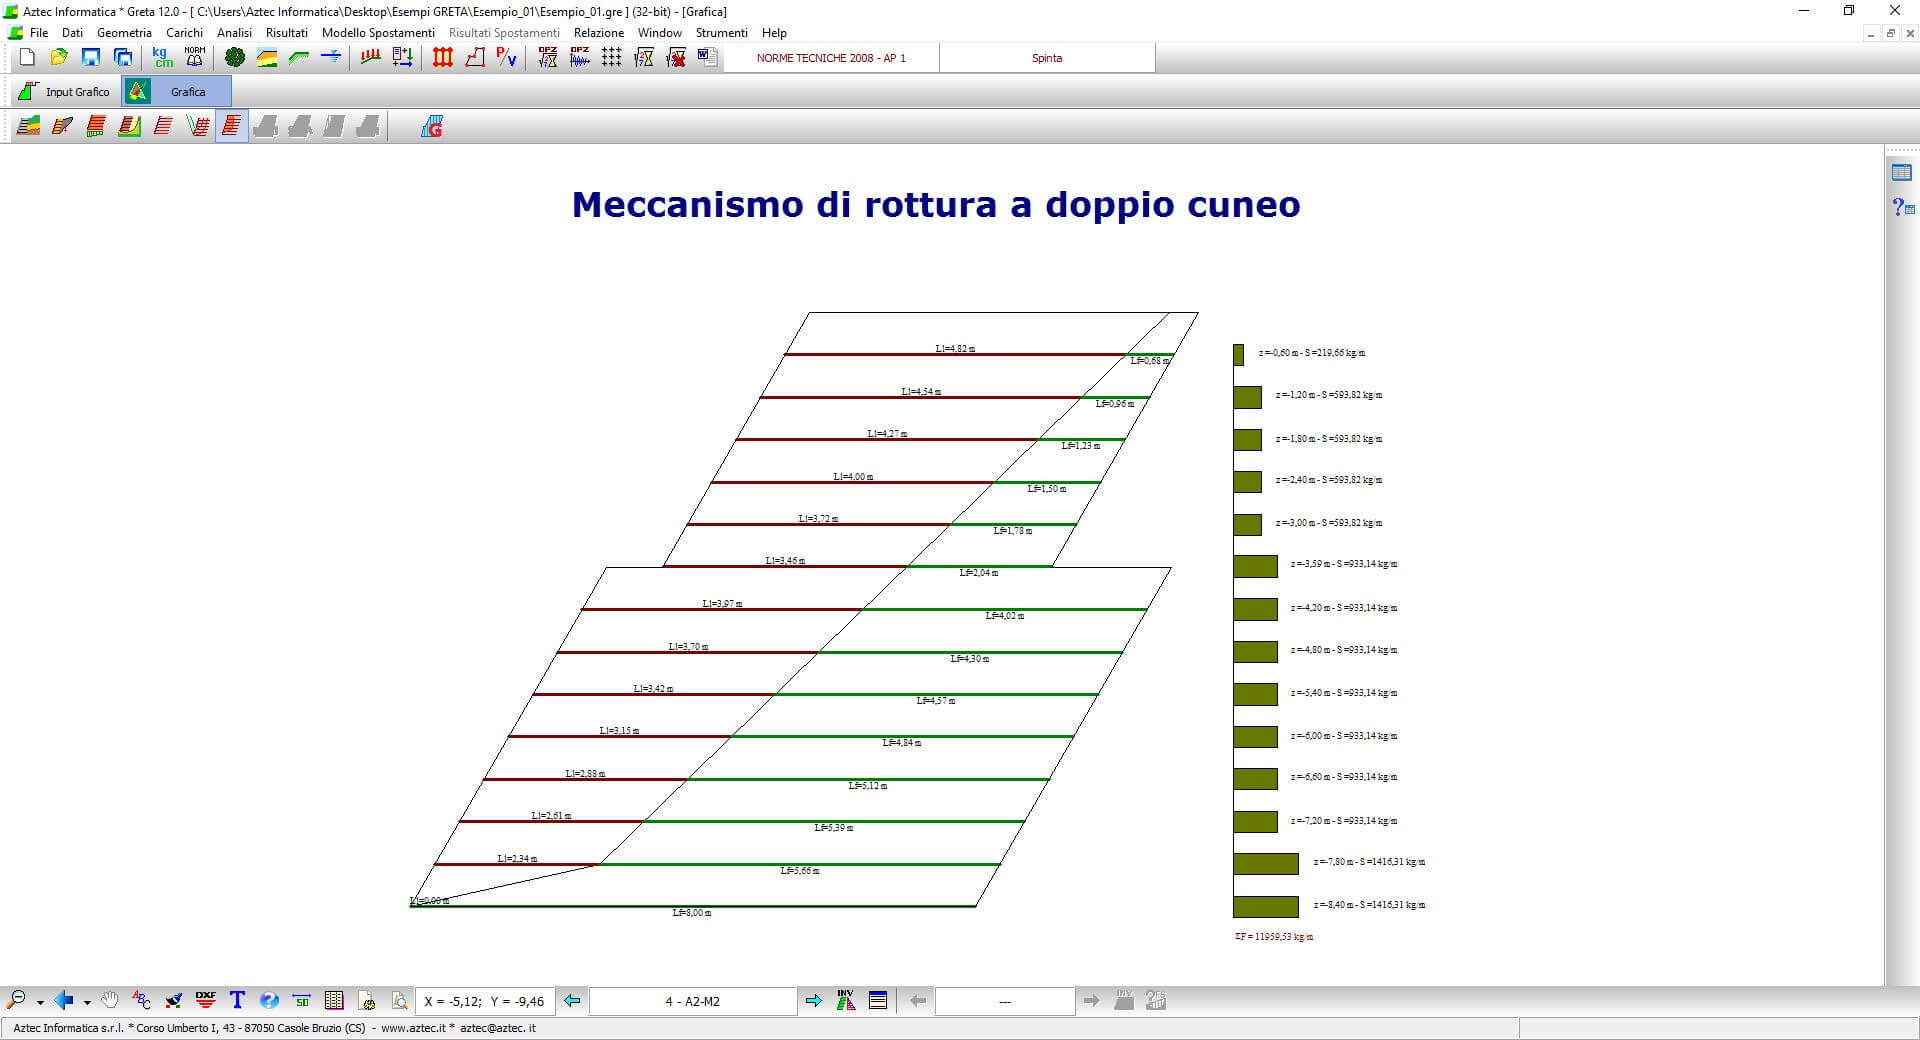Click the olive bar at z=-8,40 m
The image size is (1920, 1040).
(x=1265, y=906)
